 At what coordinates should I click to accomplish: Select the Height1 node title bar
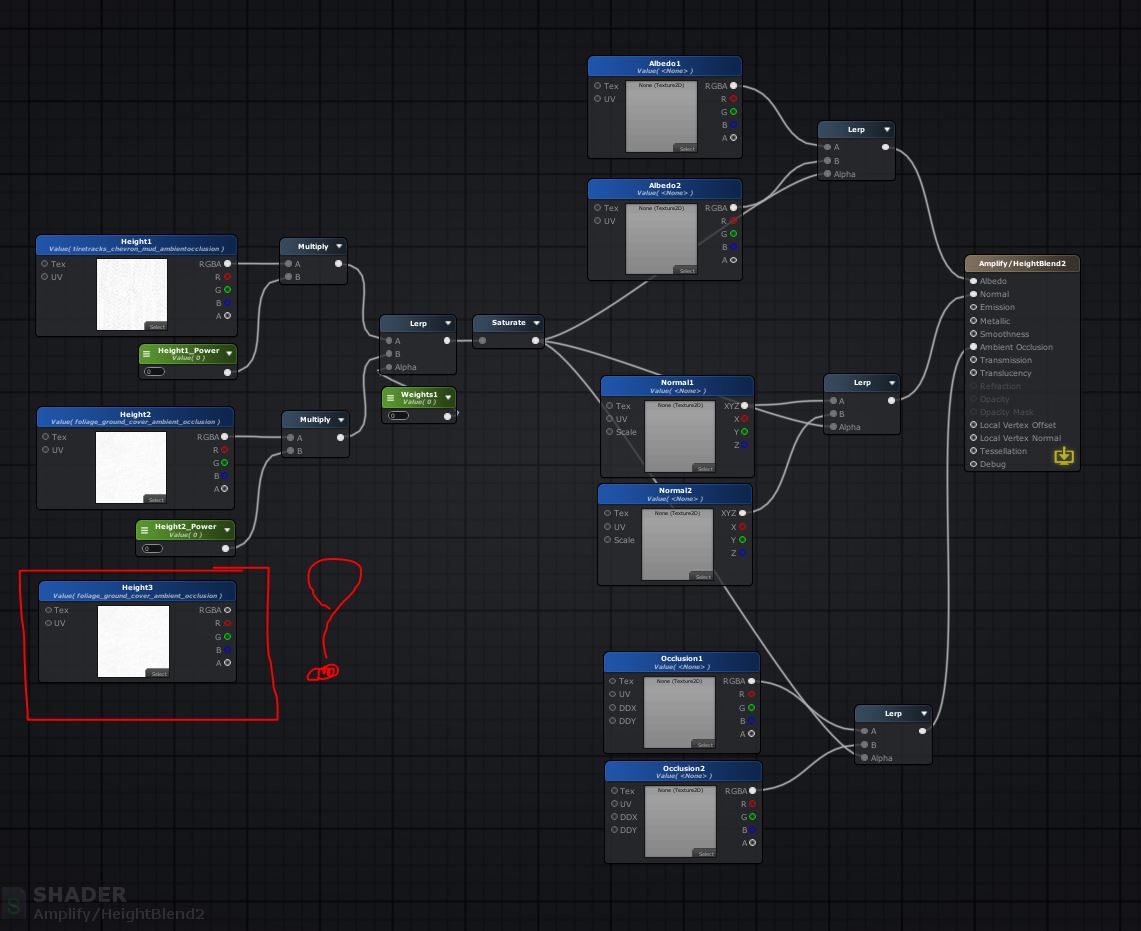136,245
